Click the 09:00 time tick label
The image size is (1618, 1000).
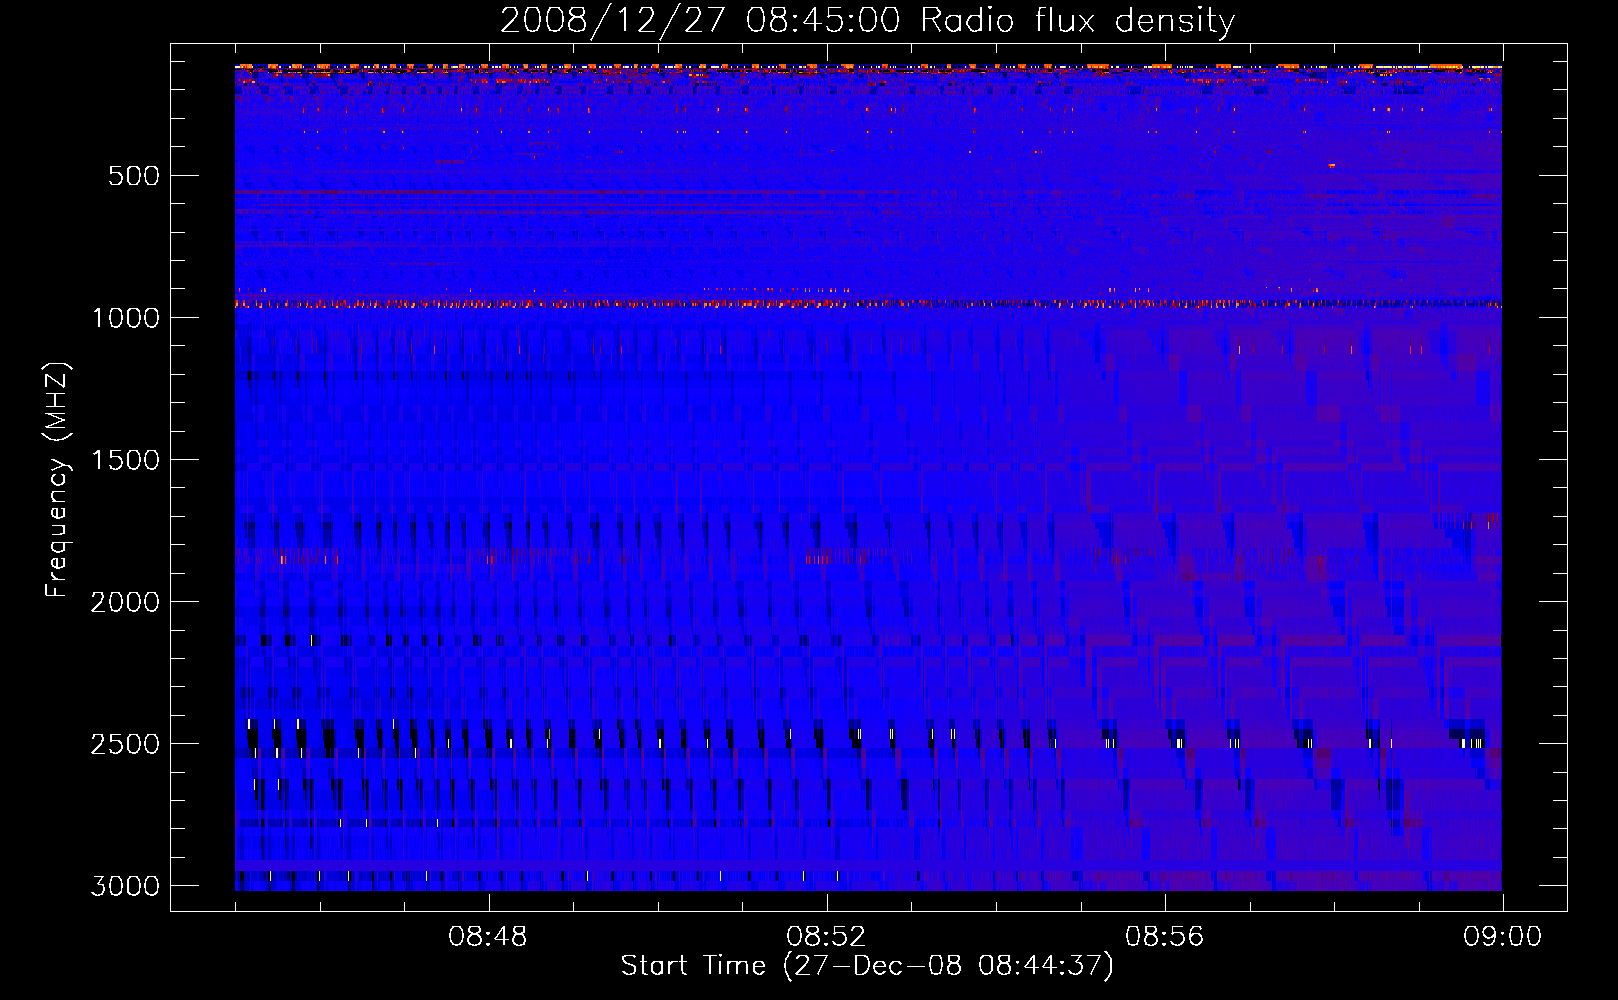pos(1503,937)
